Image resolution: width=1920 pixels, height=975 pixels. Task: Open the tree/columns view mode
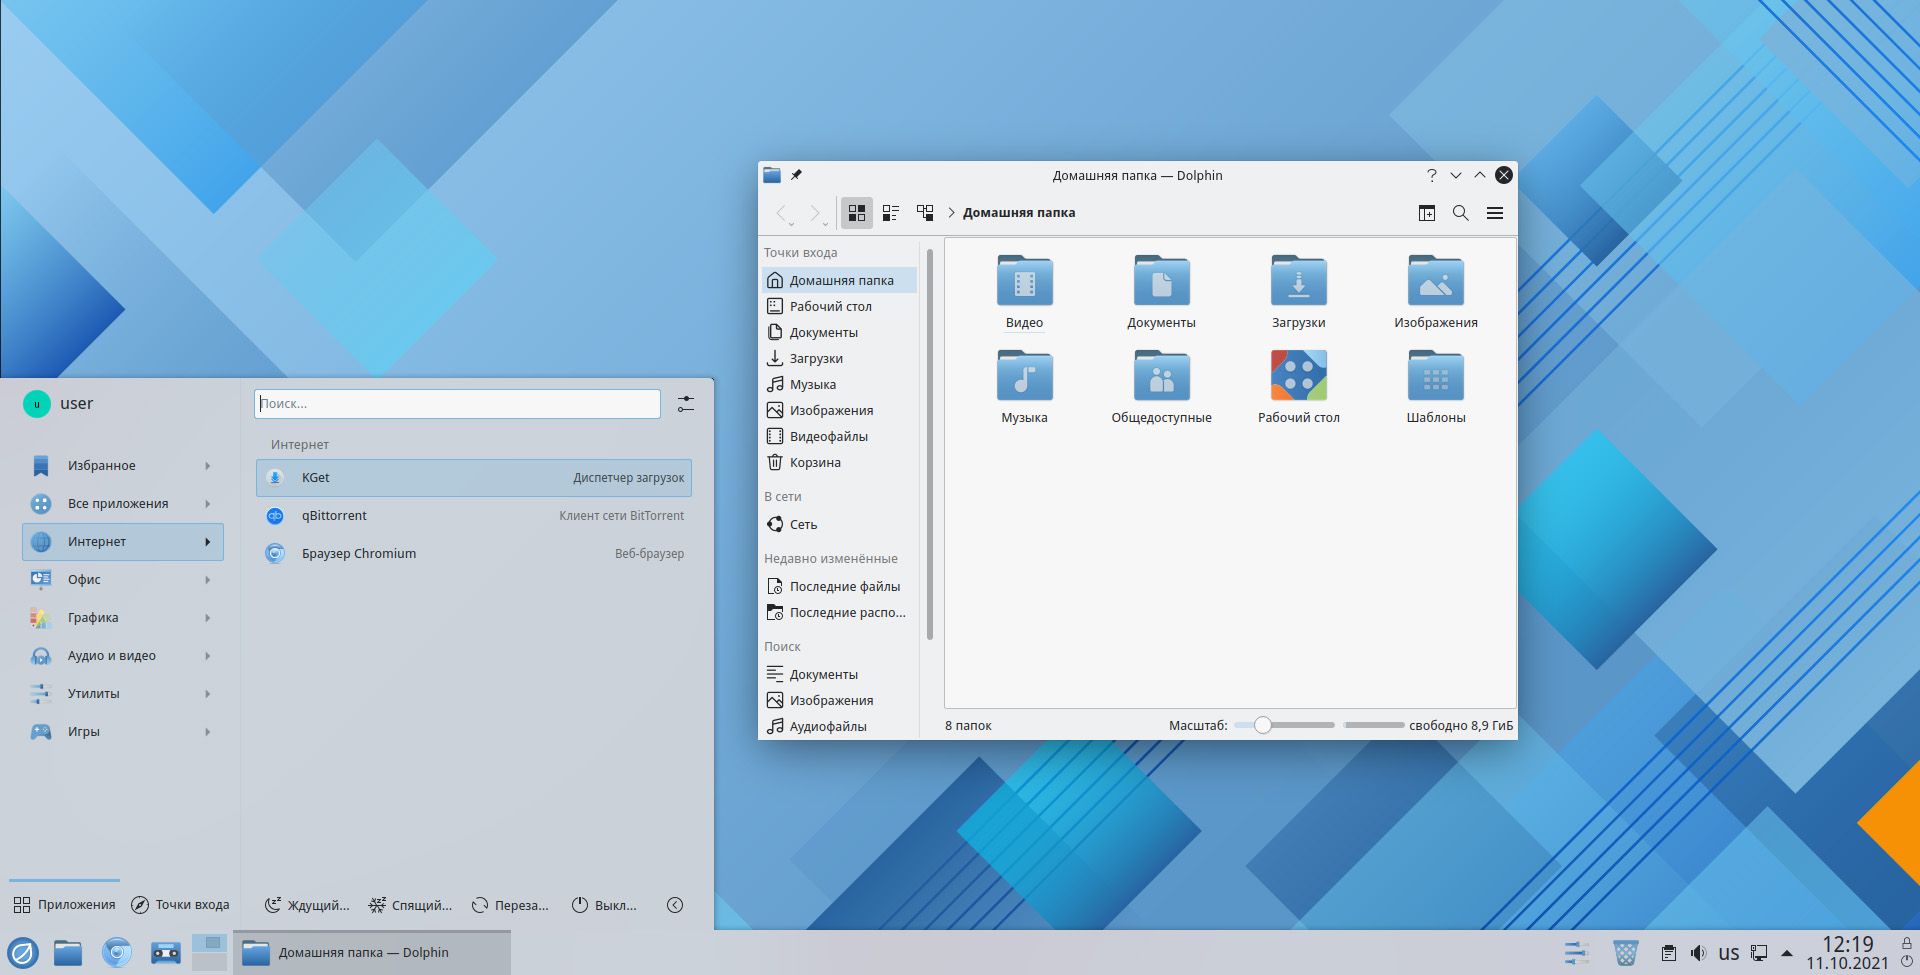tap(923, 212)
